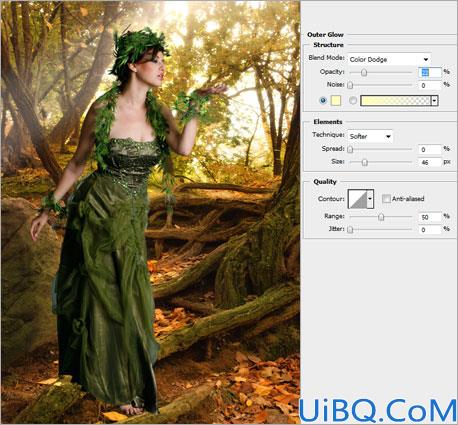This screenshot has height=425, width=458.
Task: Click the forest woman image preview
Action: tap(150, 212)
